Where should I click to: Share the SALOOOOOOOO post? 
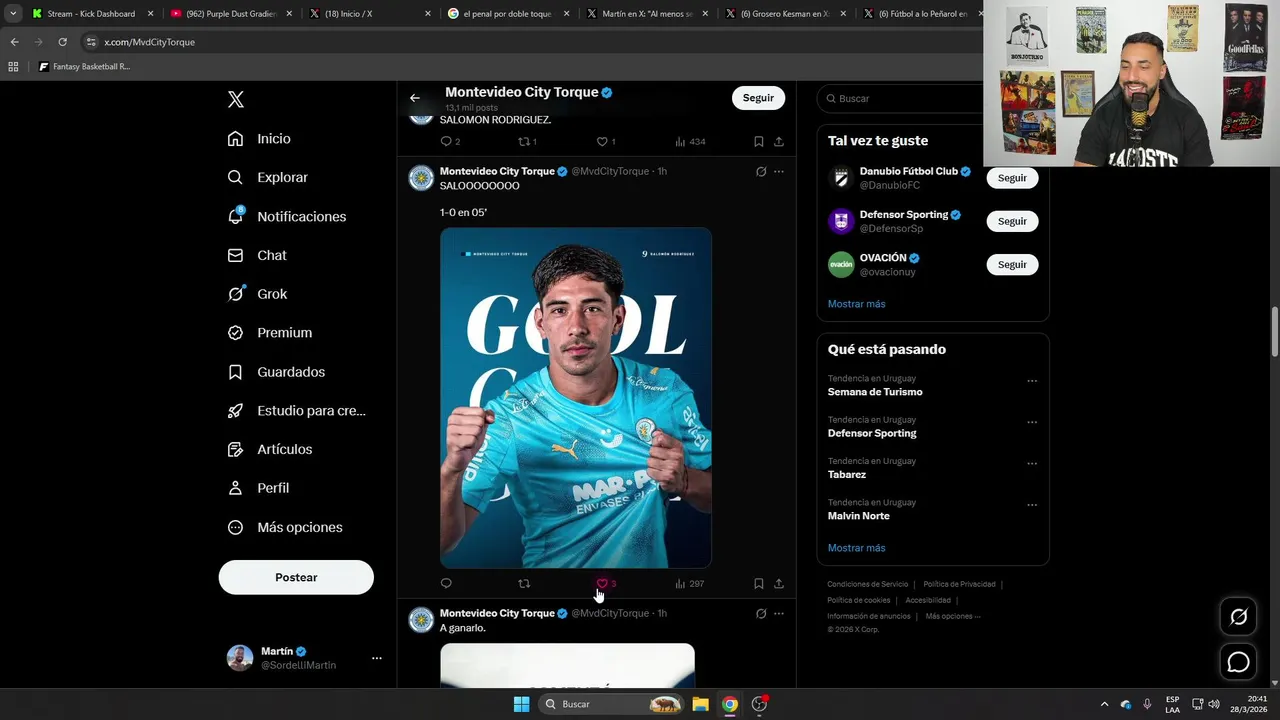[x=779, y=583]
